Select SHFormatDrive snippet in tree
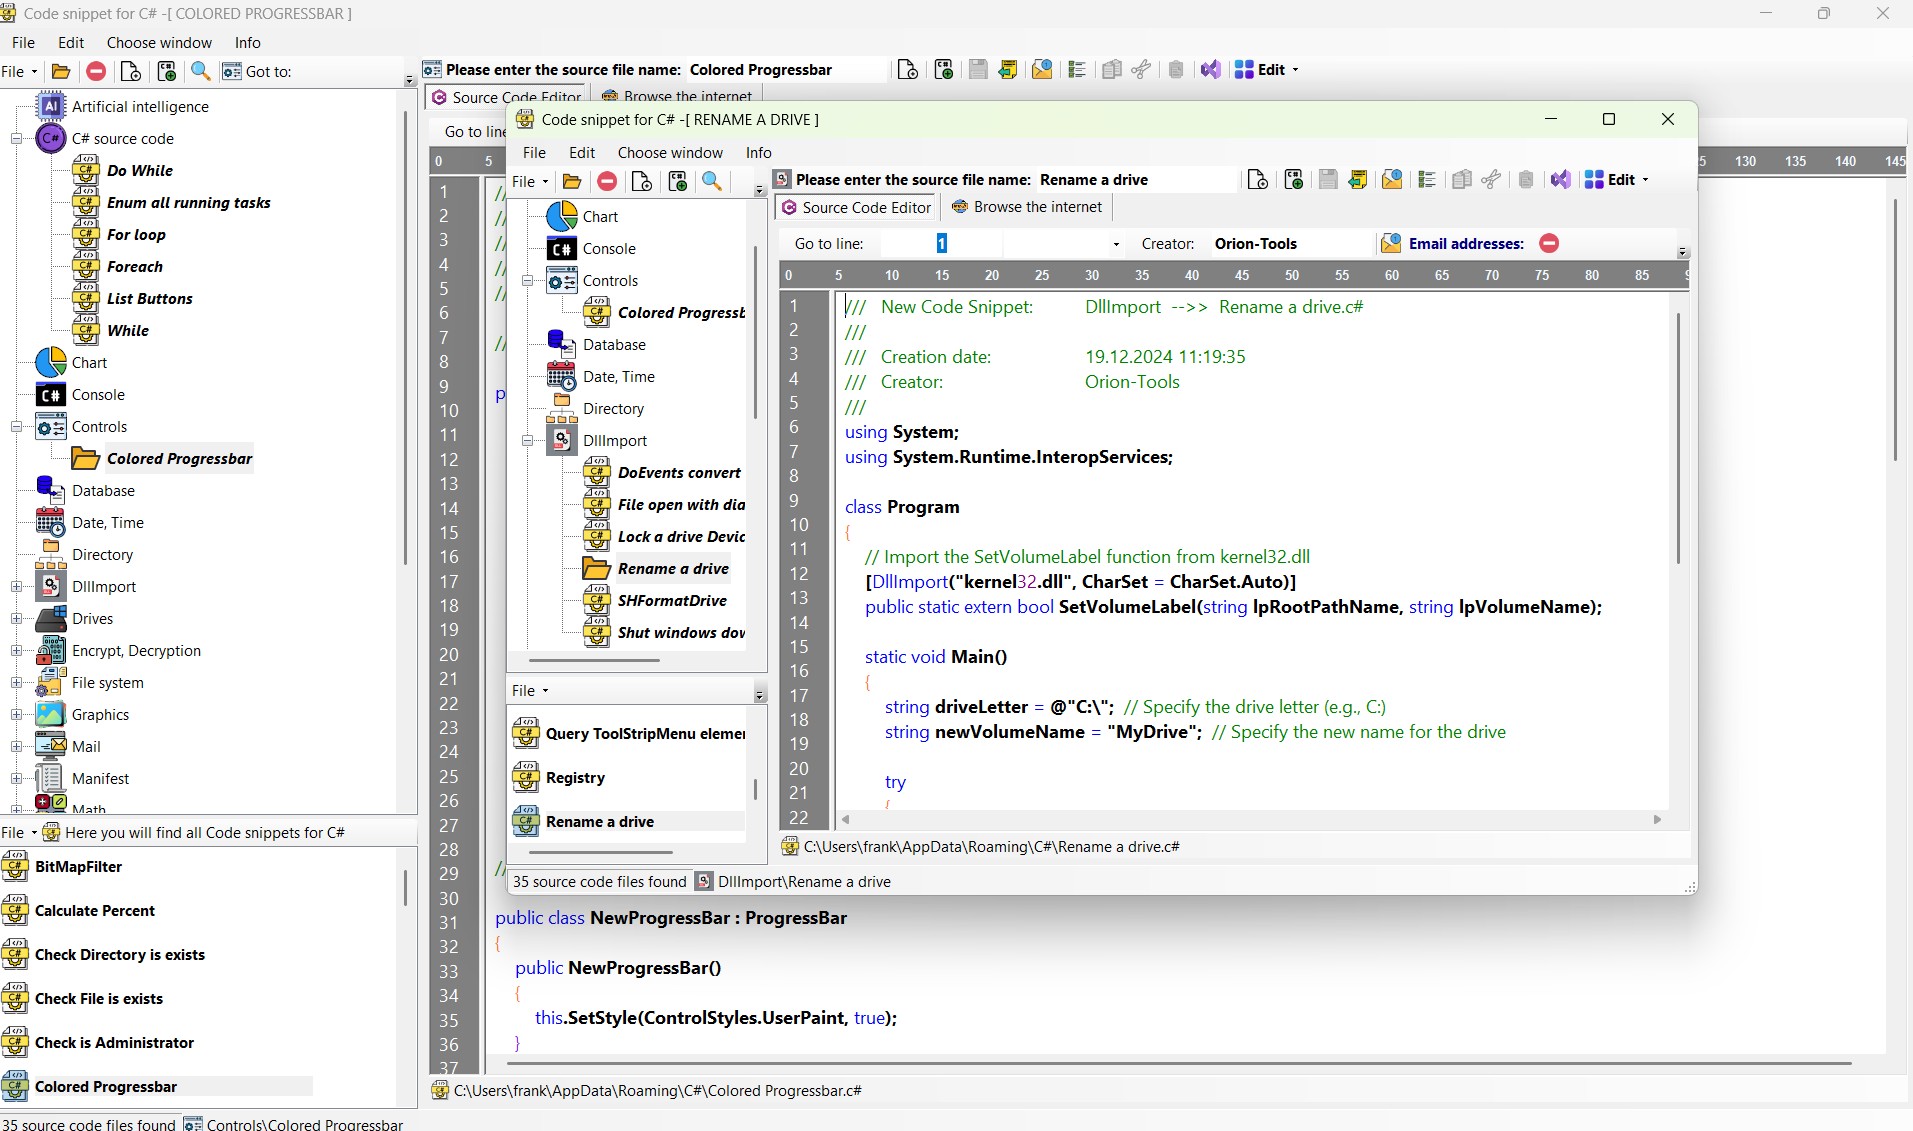The image size is (1913, 1131). [672, 601]
